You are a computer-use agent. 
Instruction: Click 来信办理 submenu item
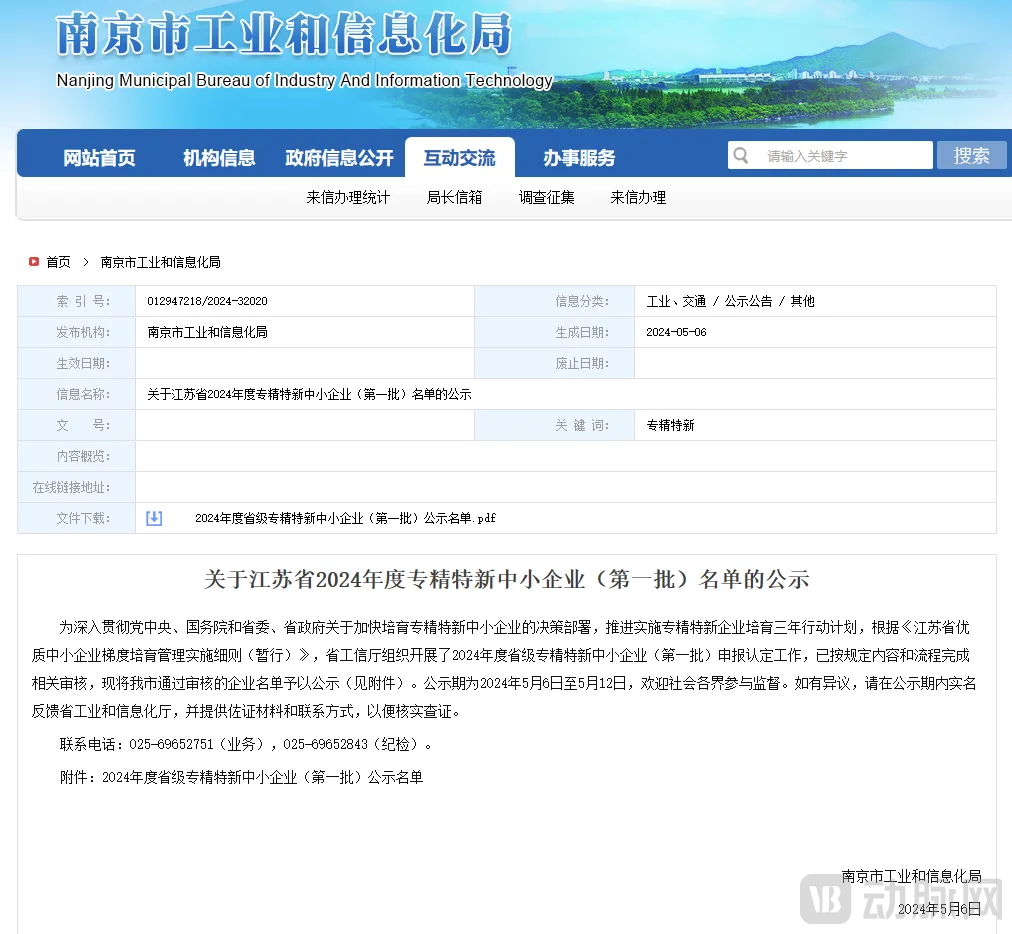coord(638,198)
